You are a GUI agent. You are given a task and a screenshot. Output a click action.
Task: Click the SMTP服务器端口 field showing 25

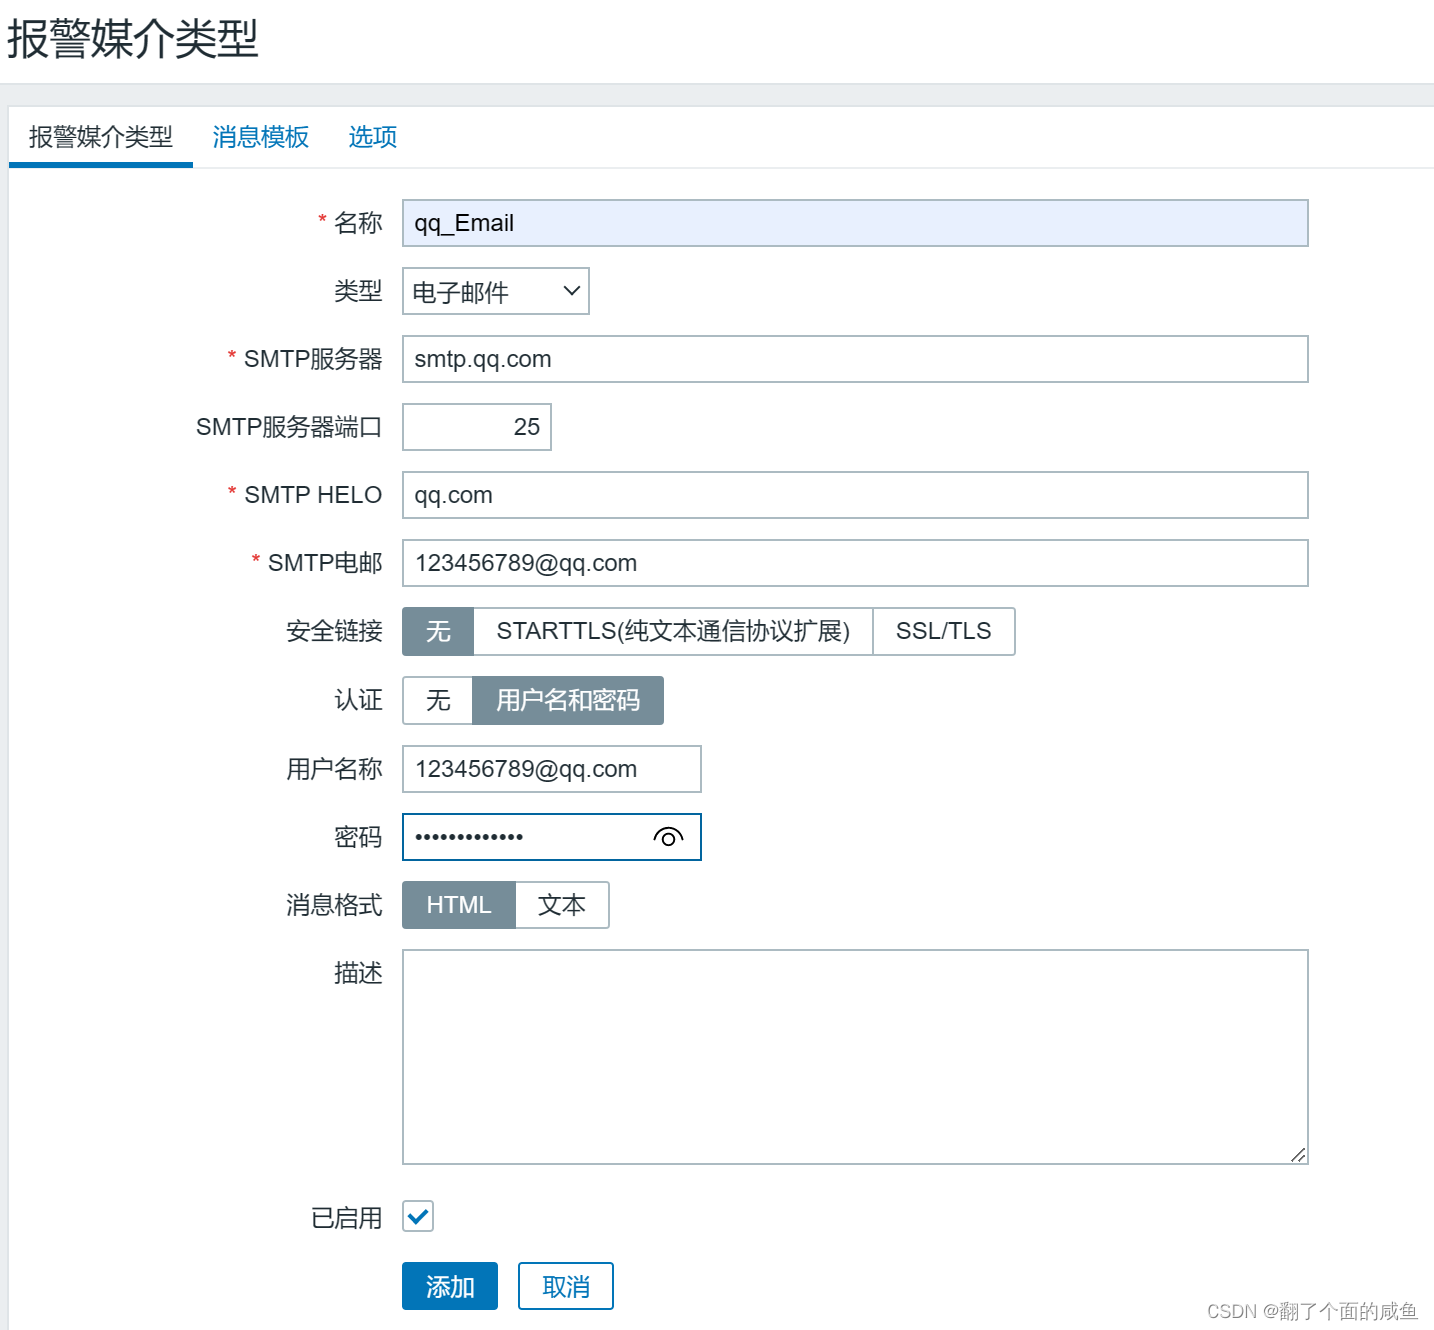pos(477,427)
